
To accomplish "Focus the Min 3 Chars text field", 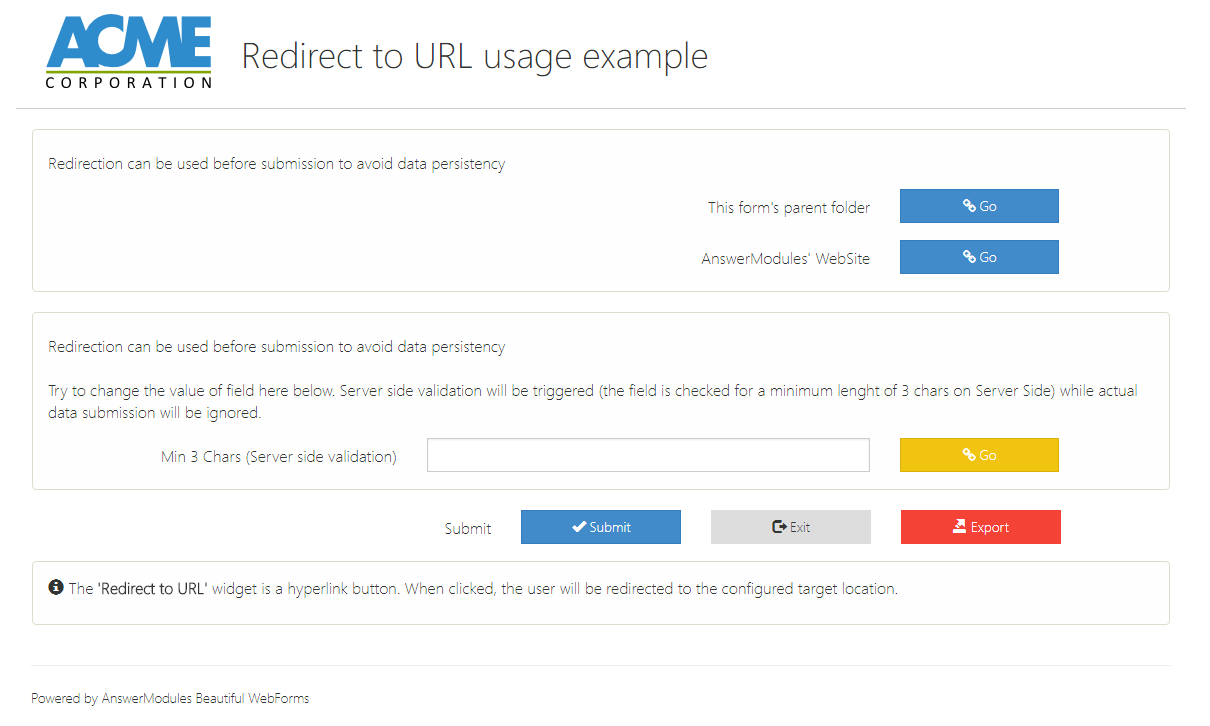I will [x=648, y=455].
